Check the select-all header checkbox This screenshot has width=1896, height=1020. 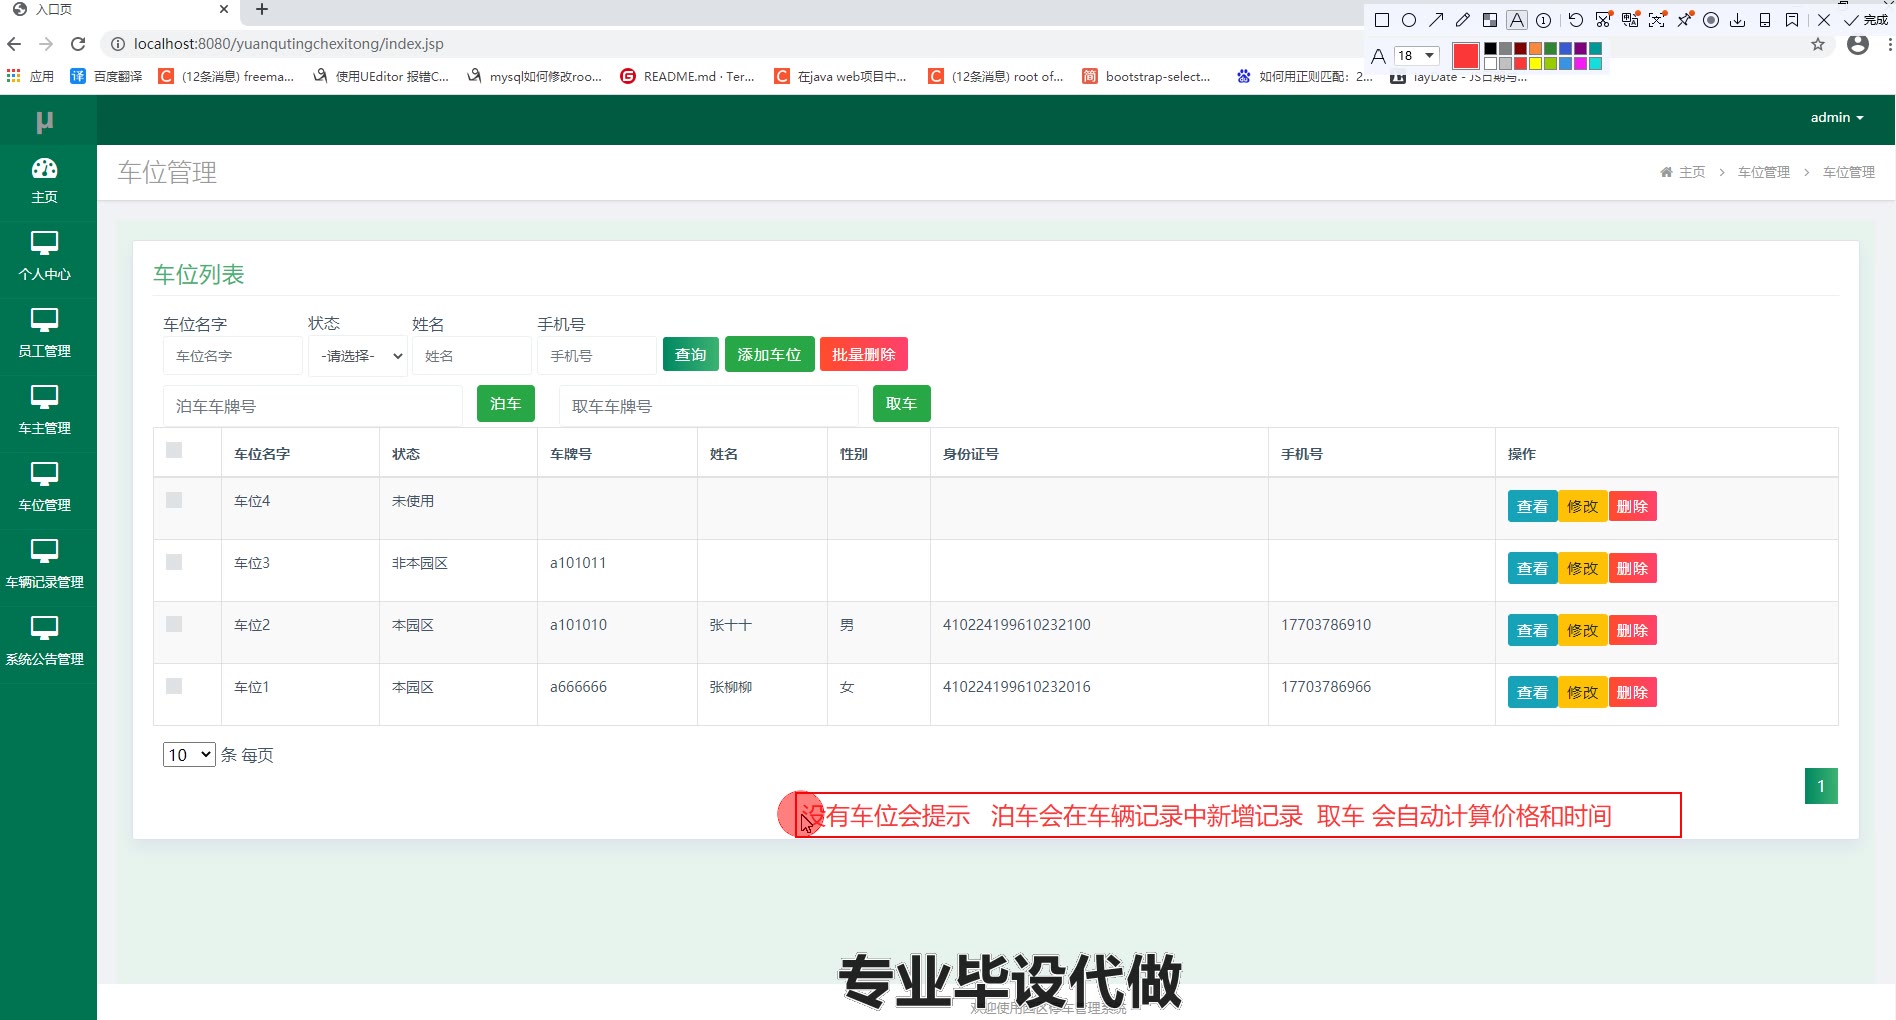click(x=174, y=450)
